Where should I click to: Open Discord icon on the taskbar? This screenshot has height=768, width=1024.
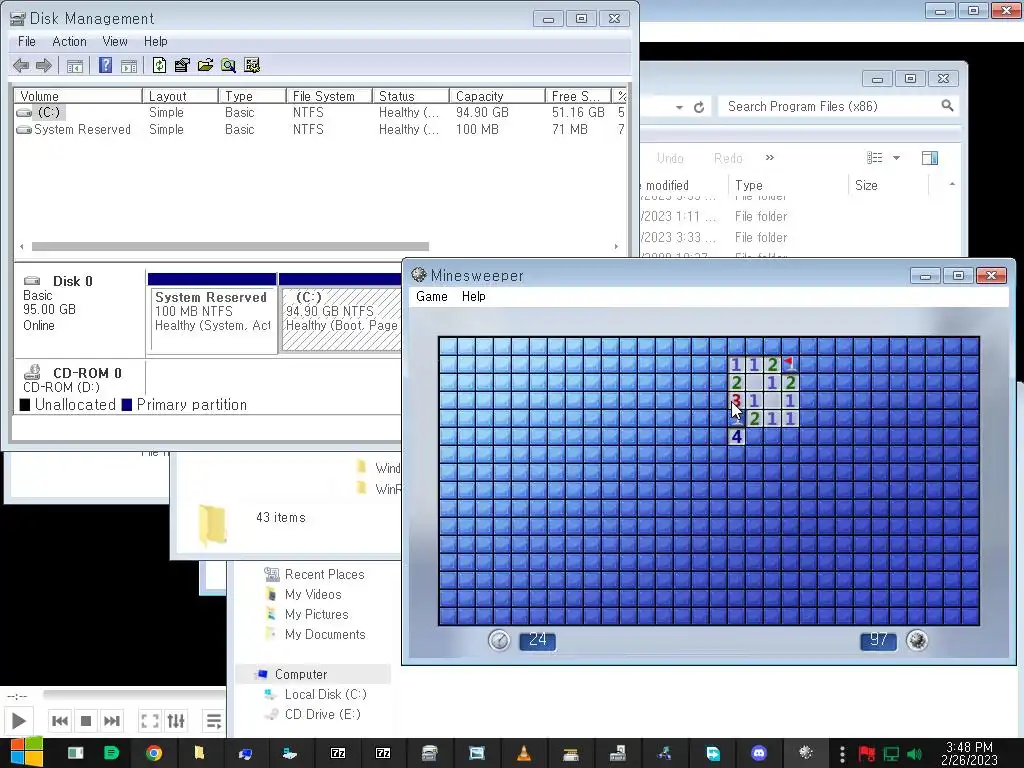[x=759, y=754]
